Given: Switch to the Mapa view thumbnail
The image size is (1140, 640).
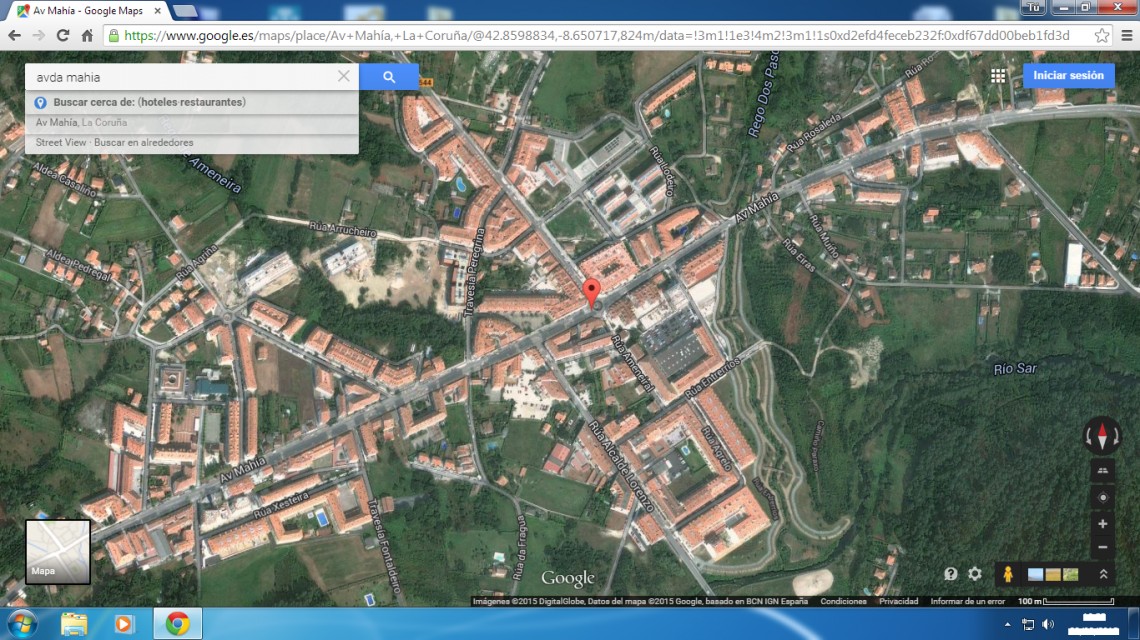Looking at the screenshot, I should tap(58, 551).
